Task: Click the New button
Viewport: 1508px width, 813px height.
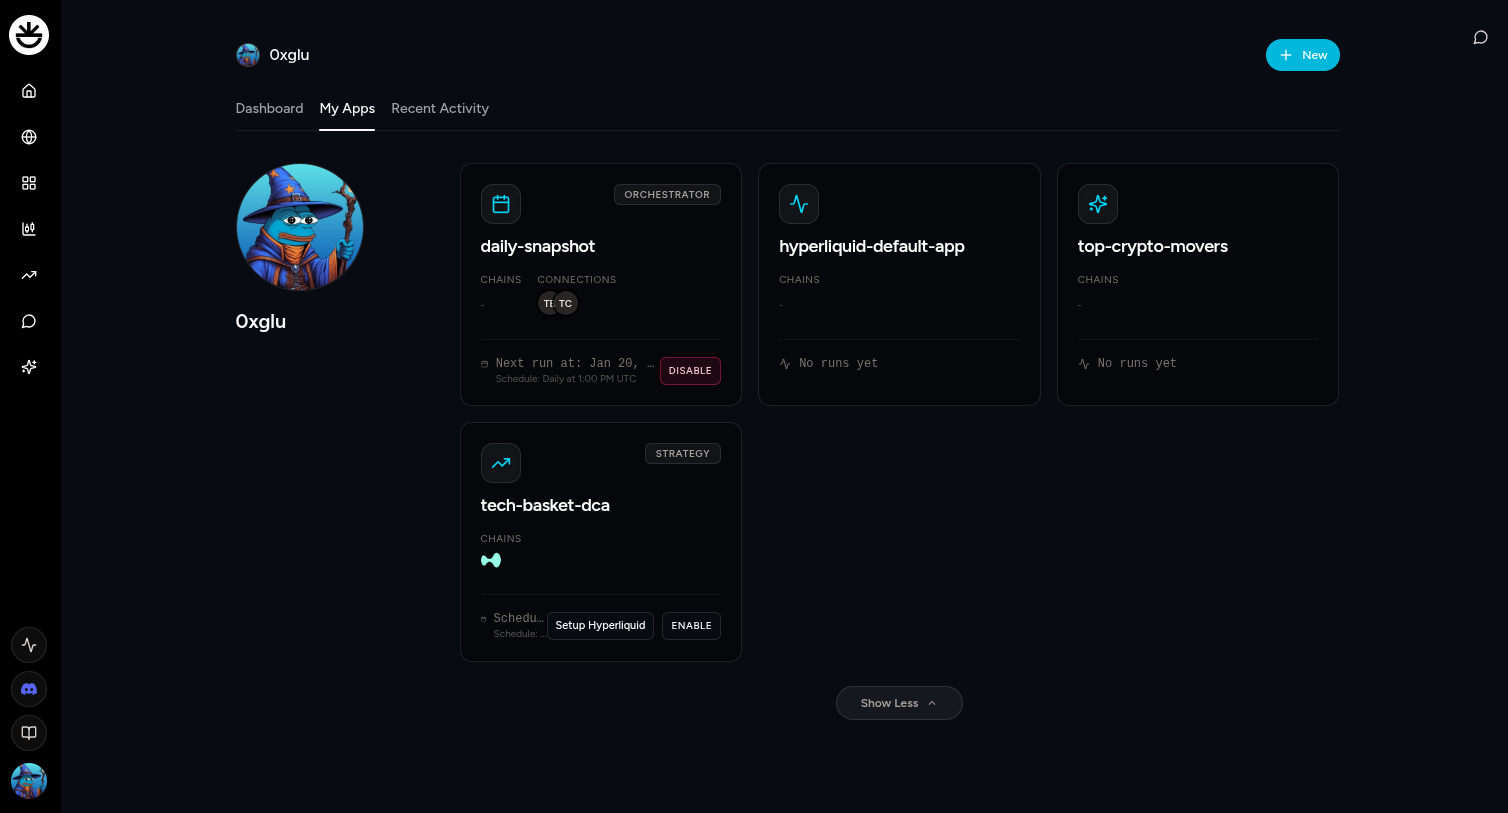Action: pyautogui.click(x=1302, y=55)
